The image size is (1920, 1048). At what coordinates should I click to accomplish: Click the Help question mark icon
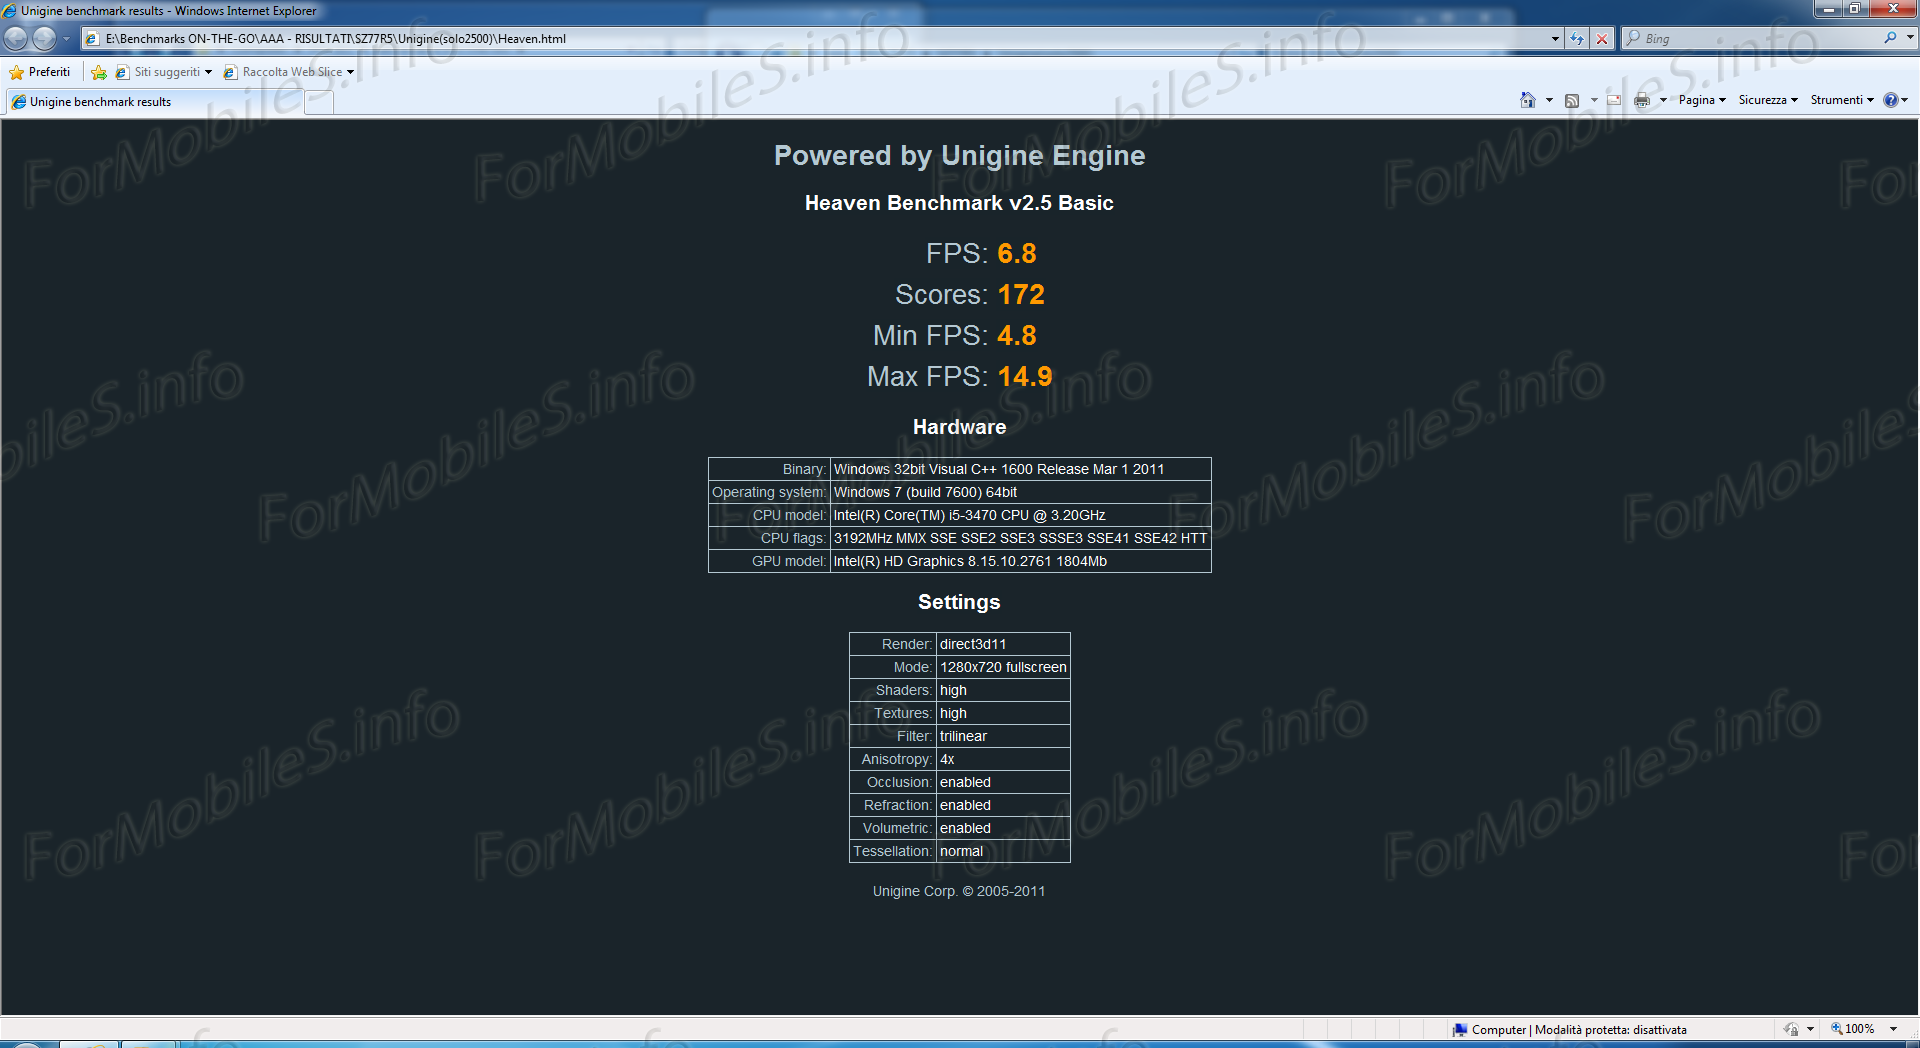(x=1890, y=100)
